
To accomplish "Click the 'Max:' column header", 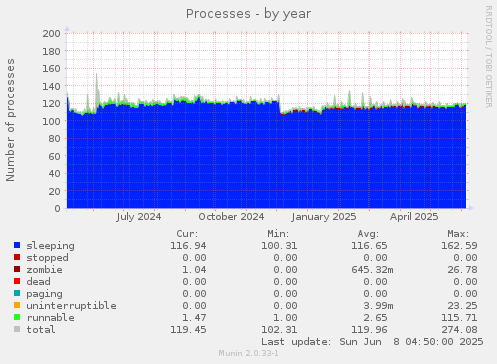I will [458, 234].
